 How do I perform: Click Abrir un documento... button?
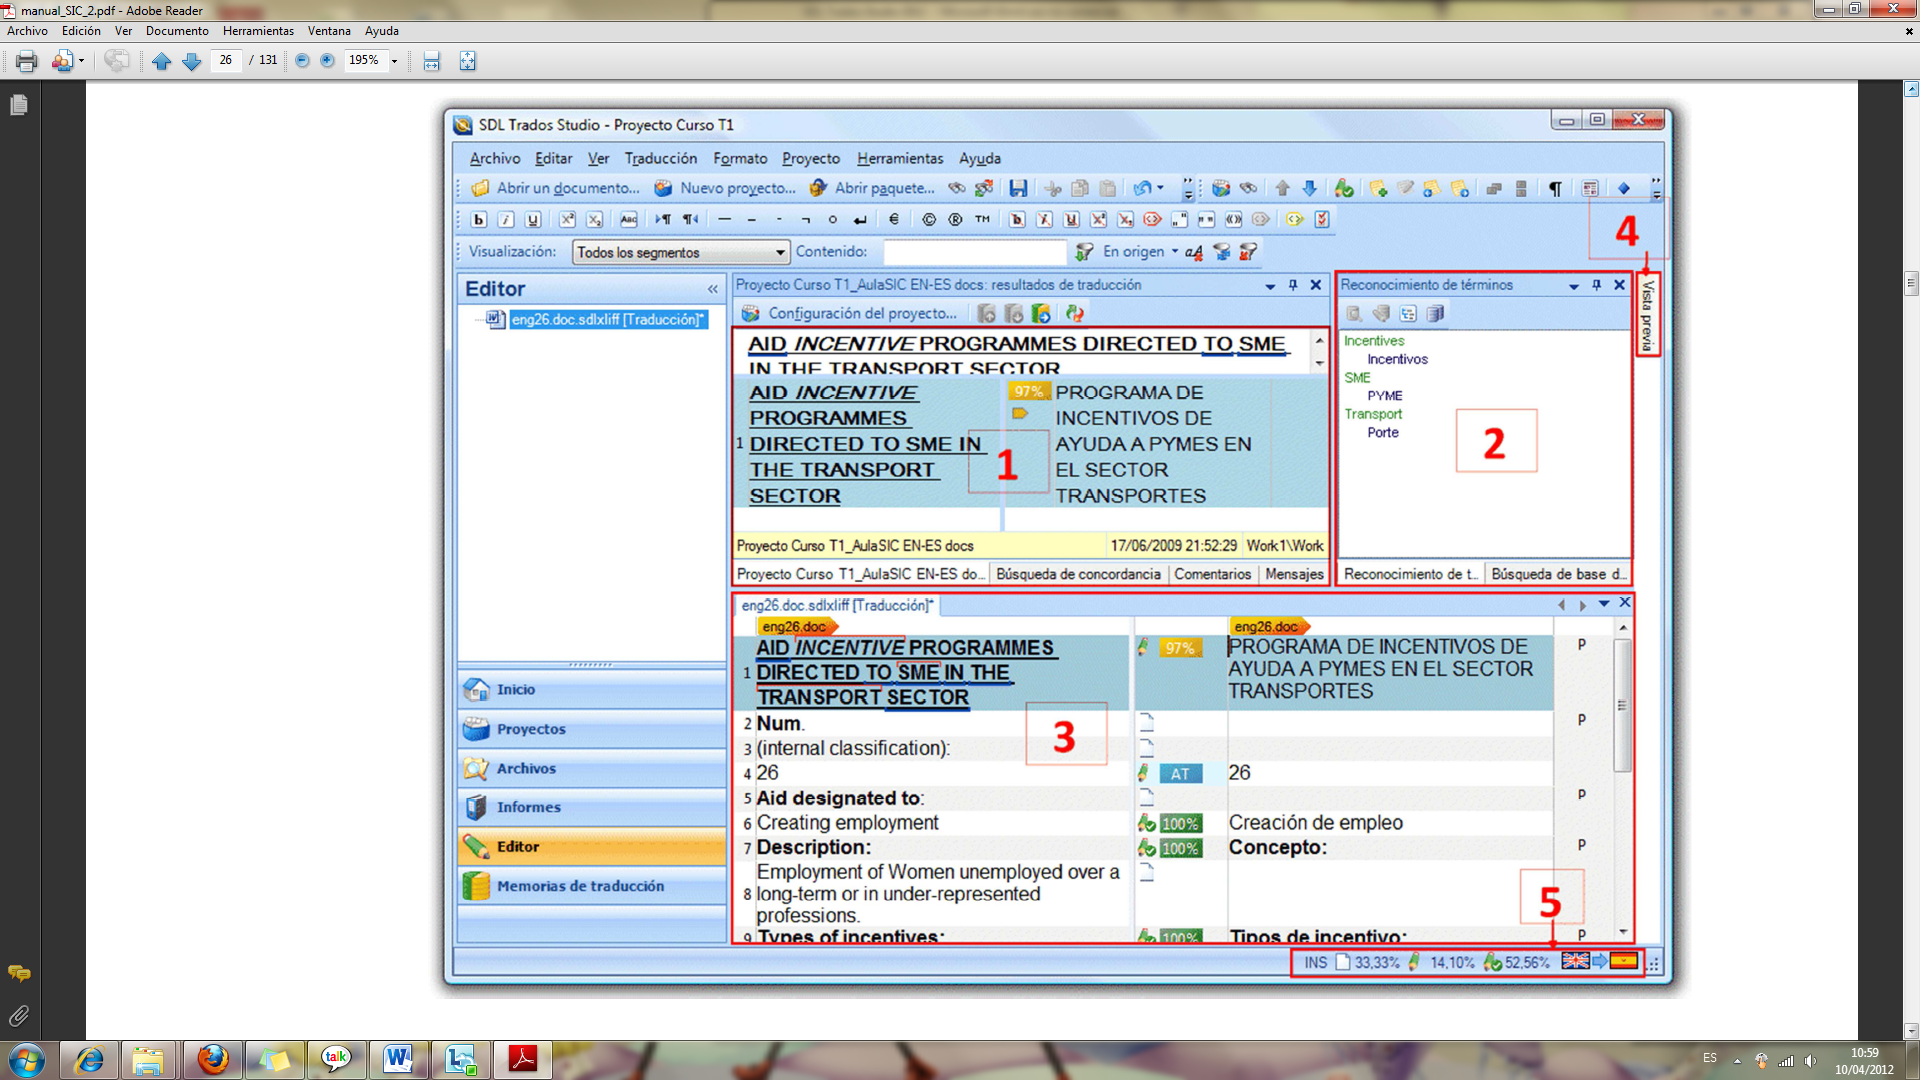(555, 188)
